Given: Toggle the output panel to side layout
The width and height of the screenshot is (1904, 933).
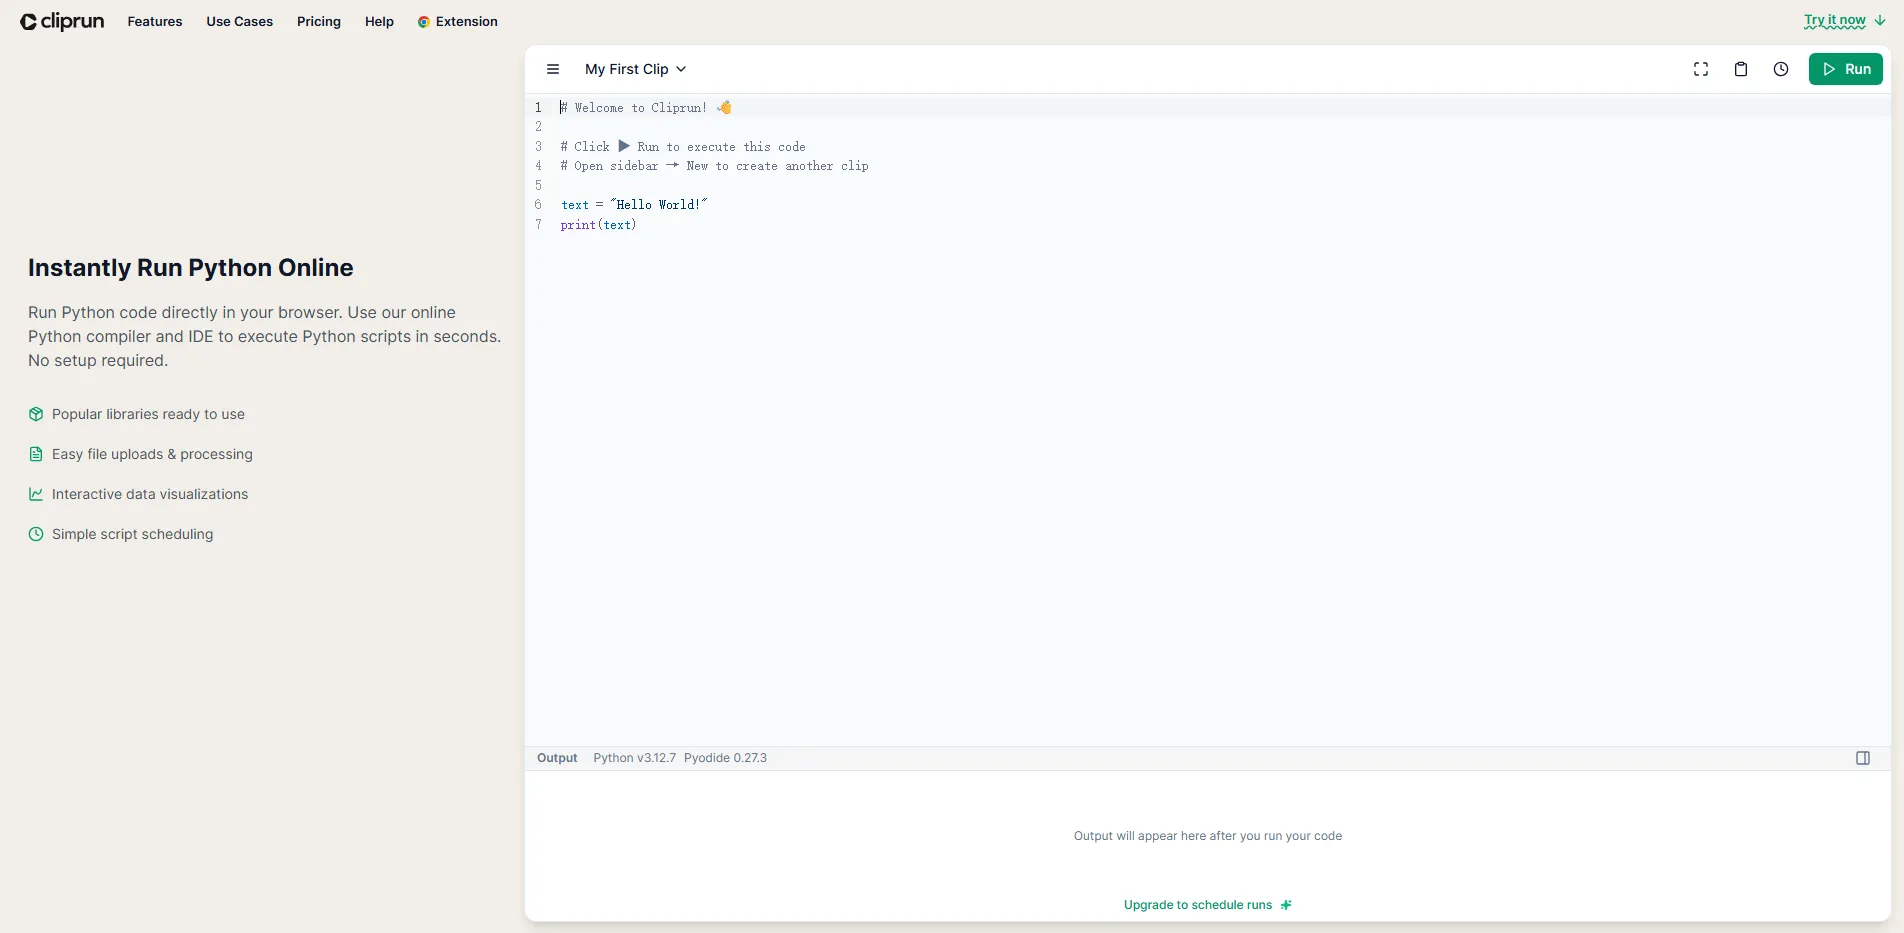Looking at the screenshot, I should pos(1862,757).
